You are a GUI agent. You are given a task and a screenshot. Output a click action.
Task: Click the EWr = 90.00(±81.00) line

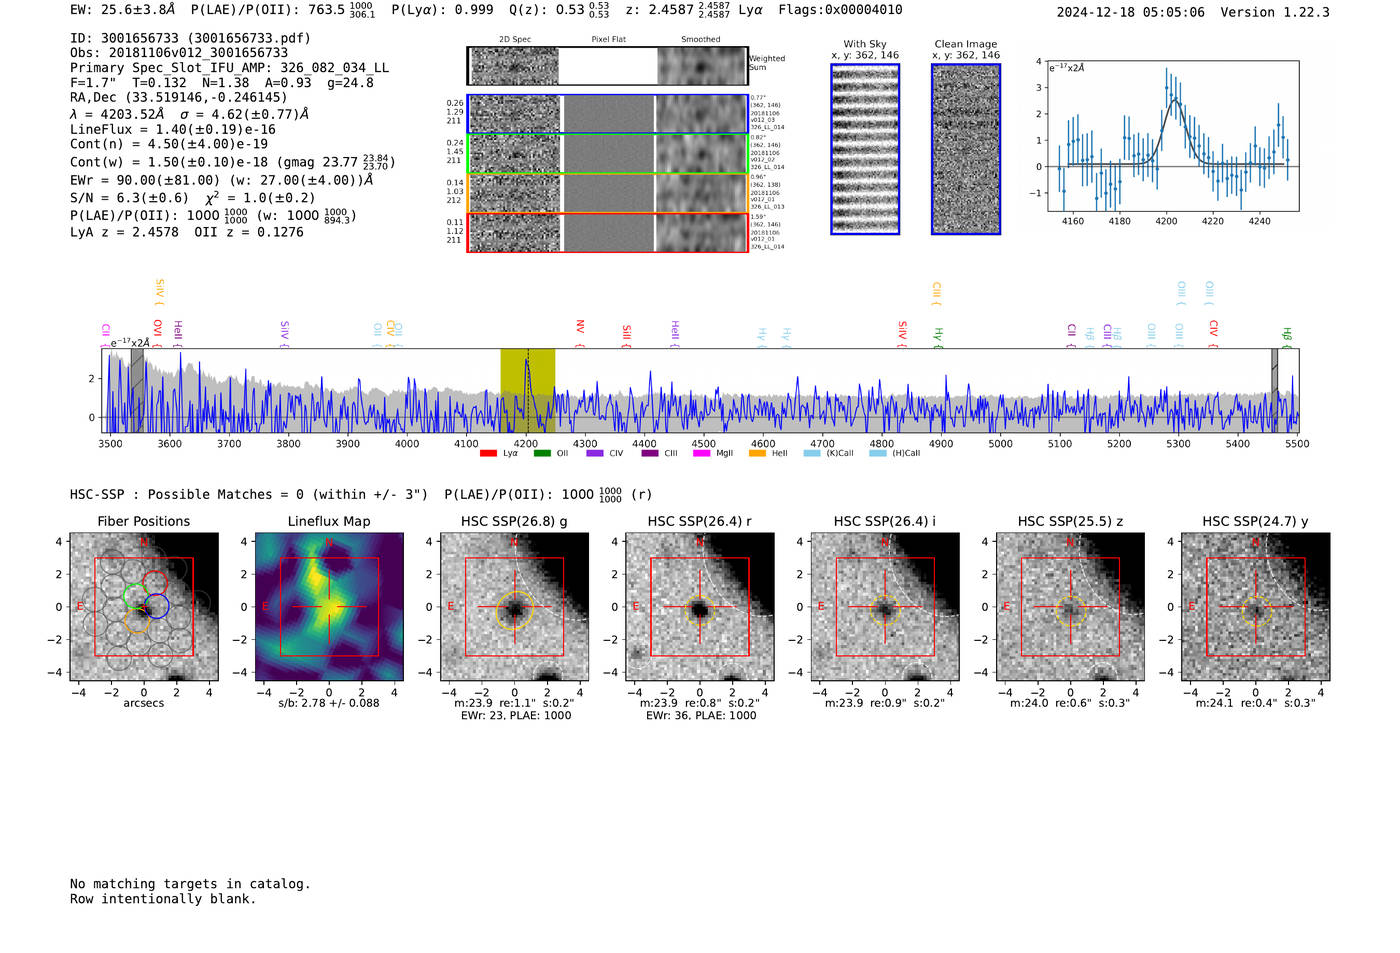[x=221, y=180]
